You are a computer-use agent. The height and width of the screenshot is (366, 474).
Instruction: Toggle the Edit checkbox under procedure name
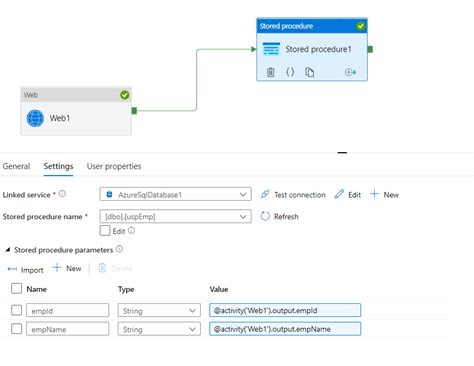(x=105, y=230)
